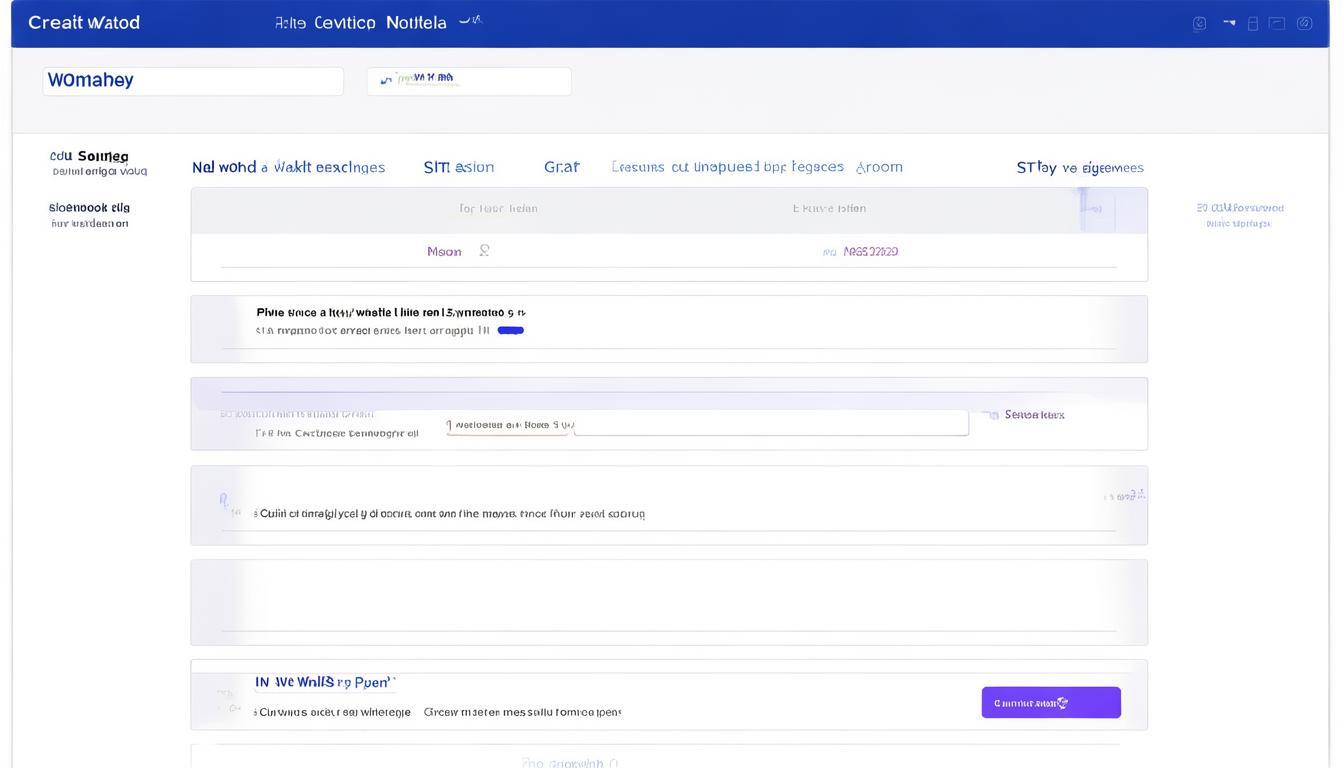The width and height of the screenshot is (1344, 768).
Task: Click the icon left of 'Senoa kars' label
Action: 990,414
